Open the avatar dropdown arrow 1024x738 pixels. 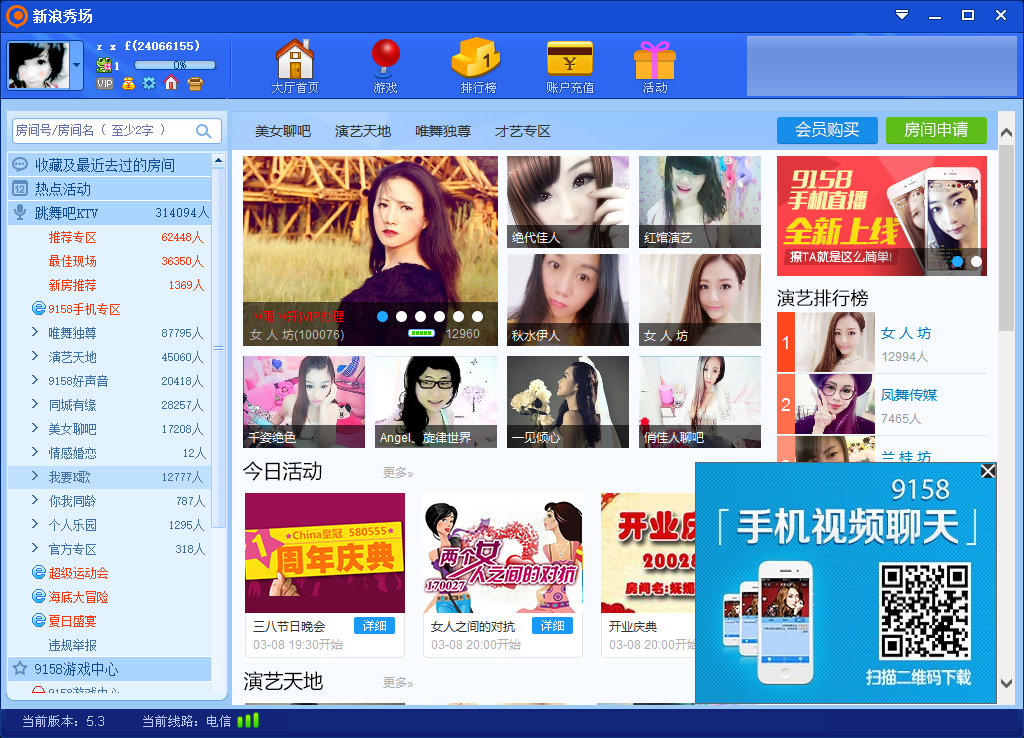point(76,63)
